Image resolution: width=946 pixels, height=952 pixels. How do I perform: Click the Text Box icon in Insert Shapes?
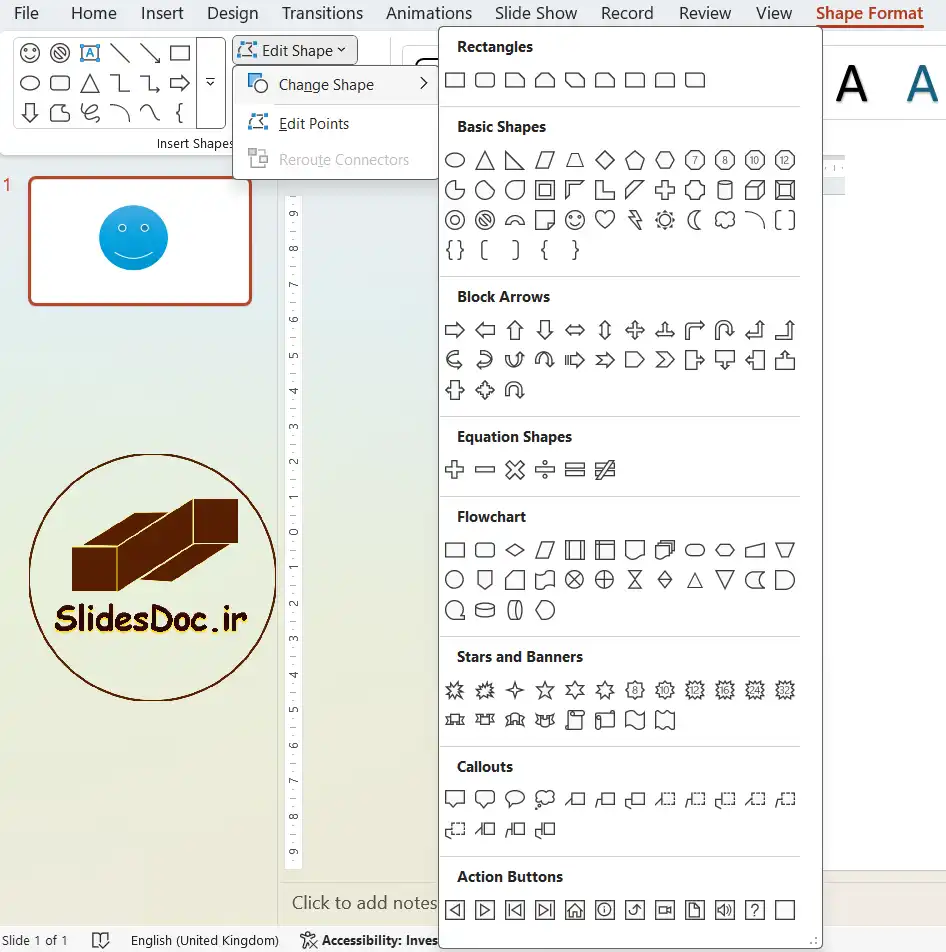click(x=90, y=53)
